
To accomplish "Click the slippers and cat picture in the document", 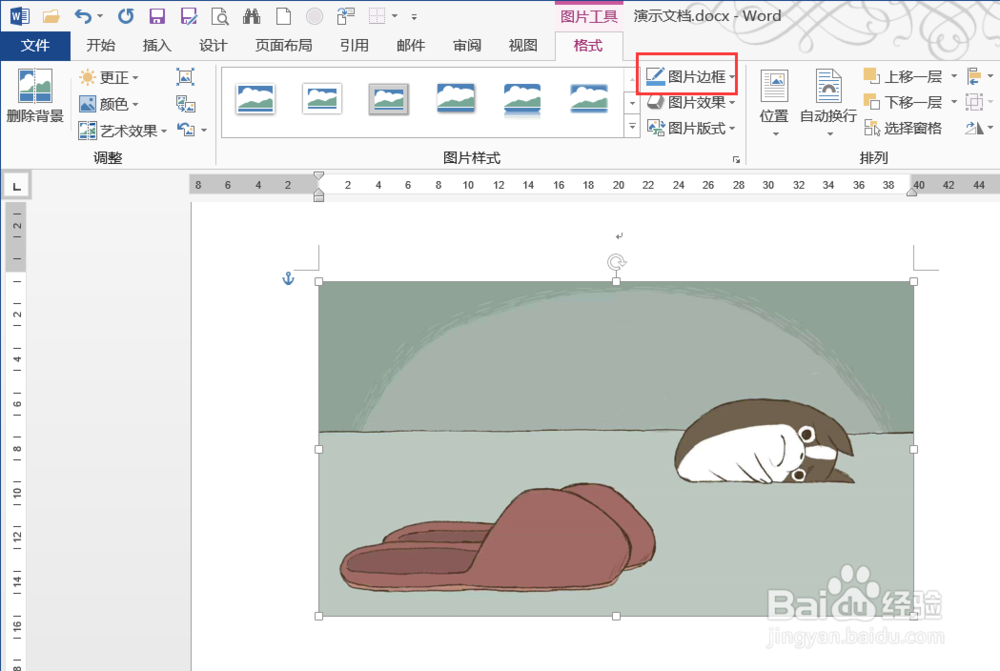I will coord(616,449).
